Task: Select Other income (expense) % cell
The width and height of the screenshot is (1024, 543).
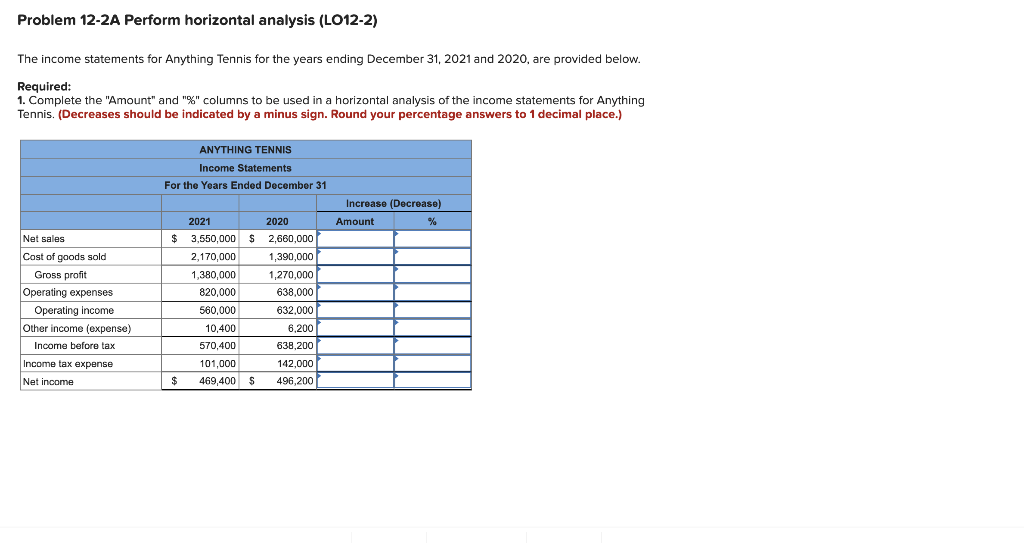Action: (432, 328)
